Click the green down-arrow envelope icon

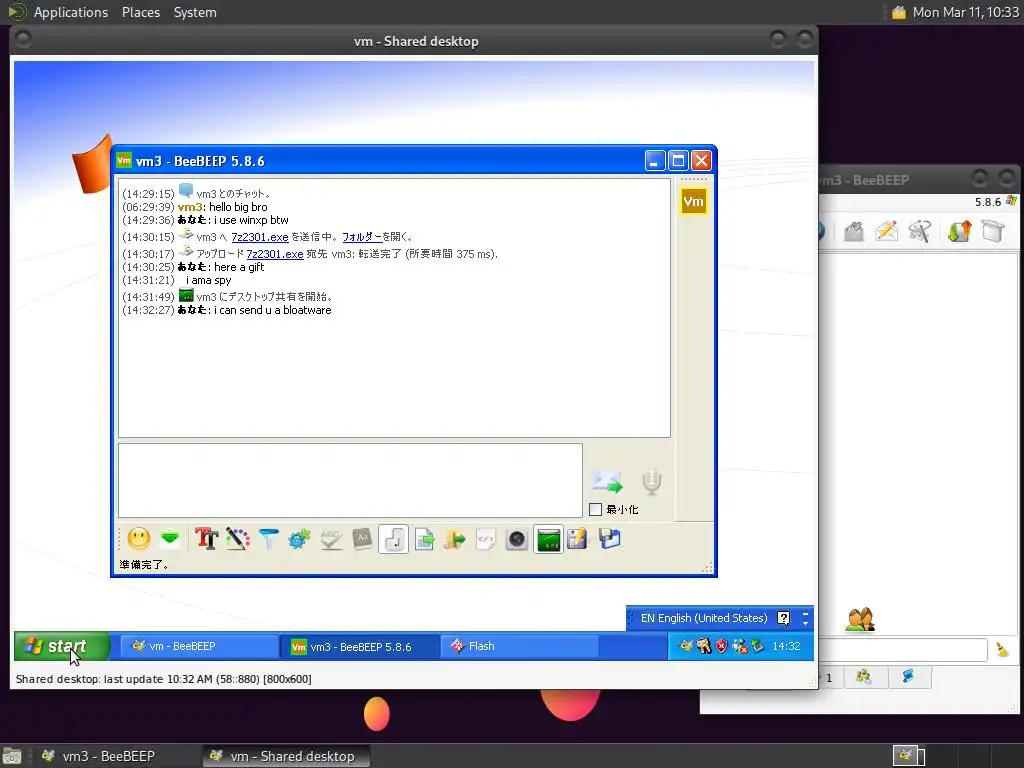click(170, 539)
